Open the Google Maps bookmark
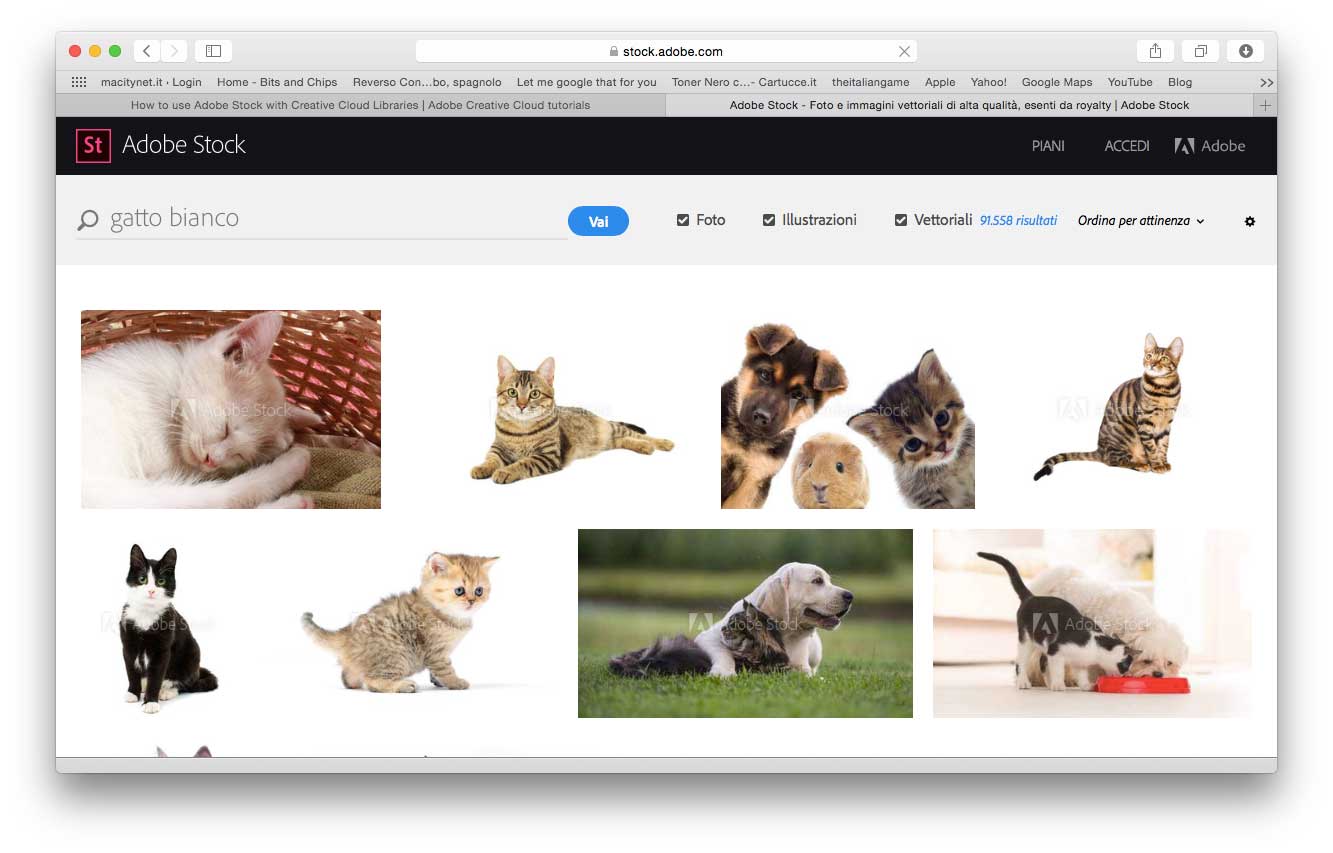 point(1057,82)
